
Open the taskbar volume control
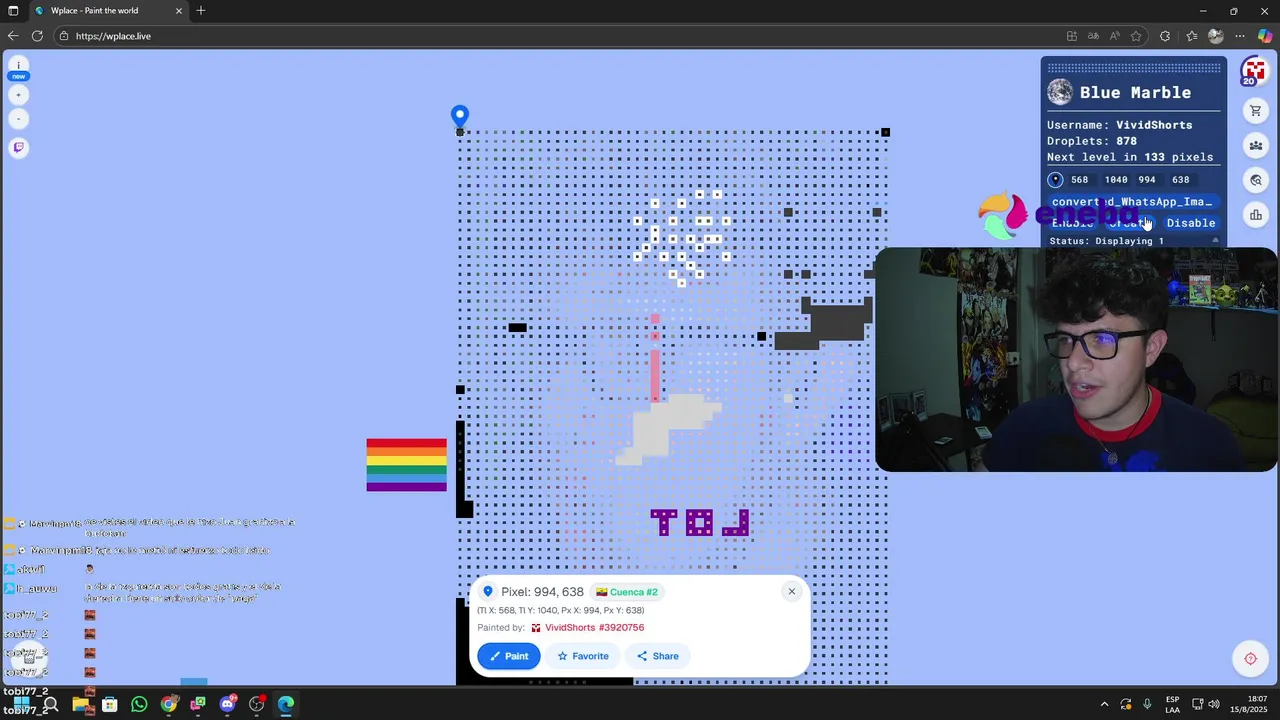coord(1214,704)
